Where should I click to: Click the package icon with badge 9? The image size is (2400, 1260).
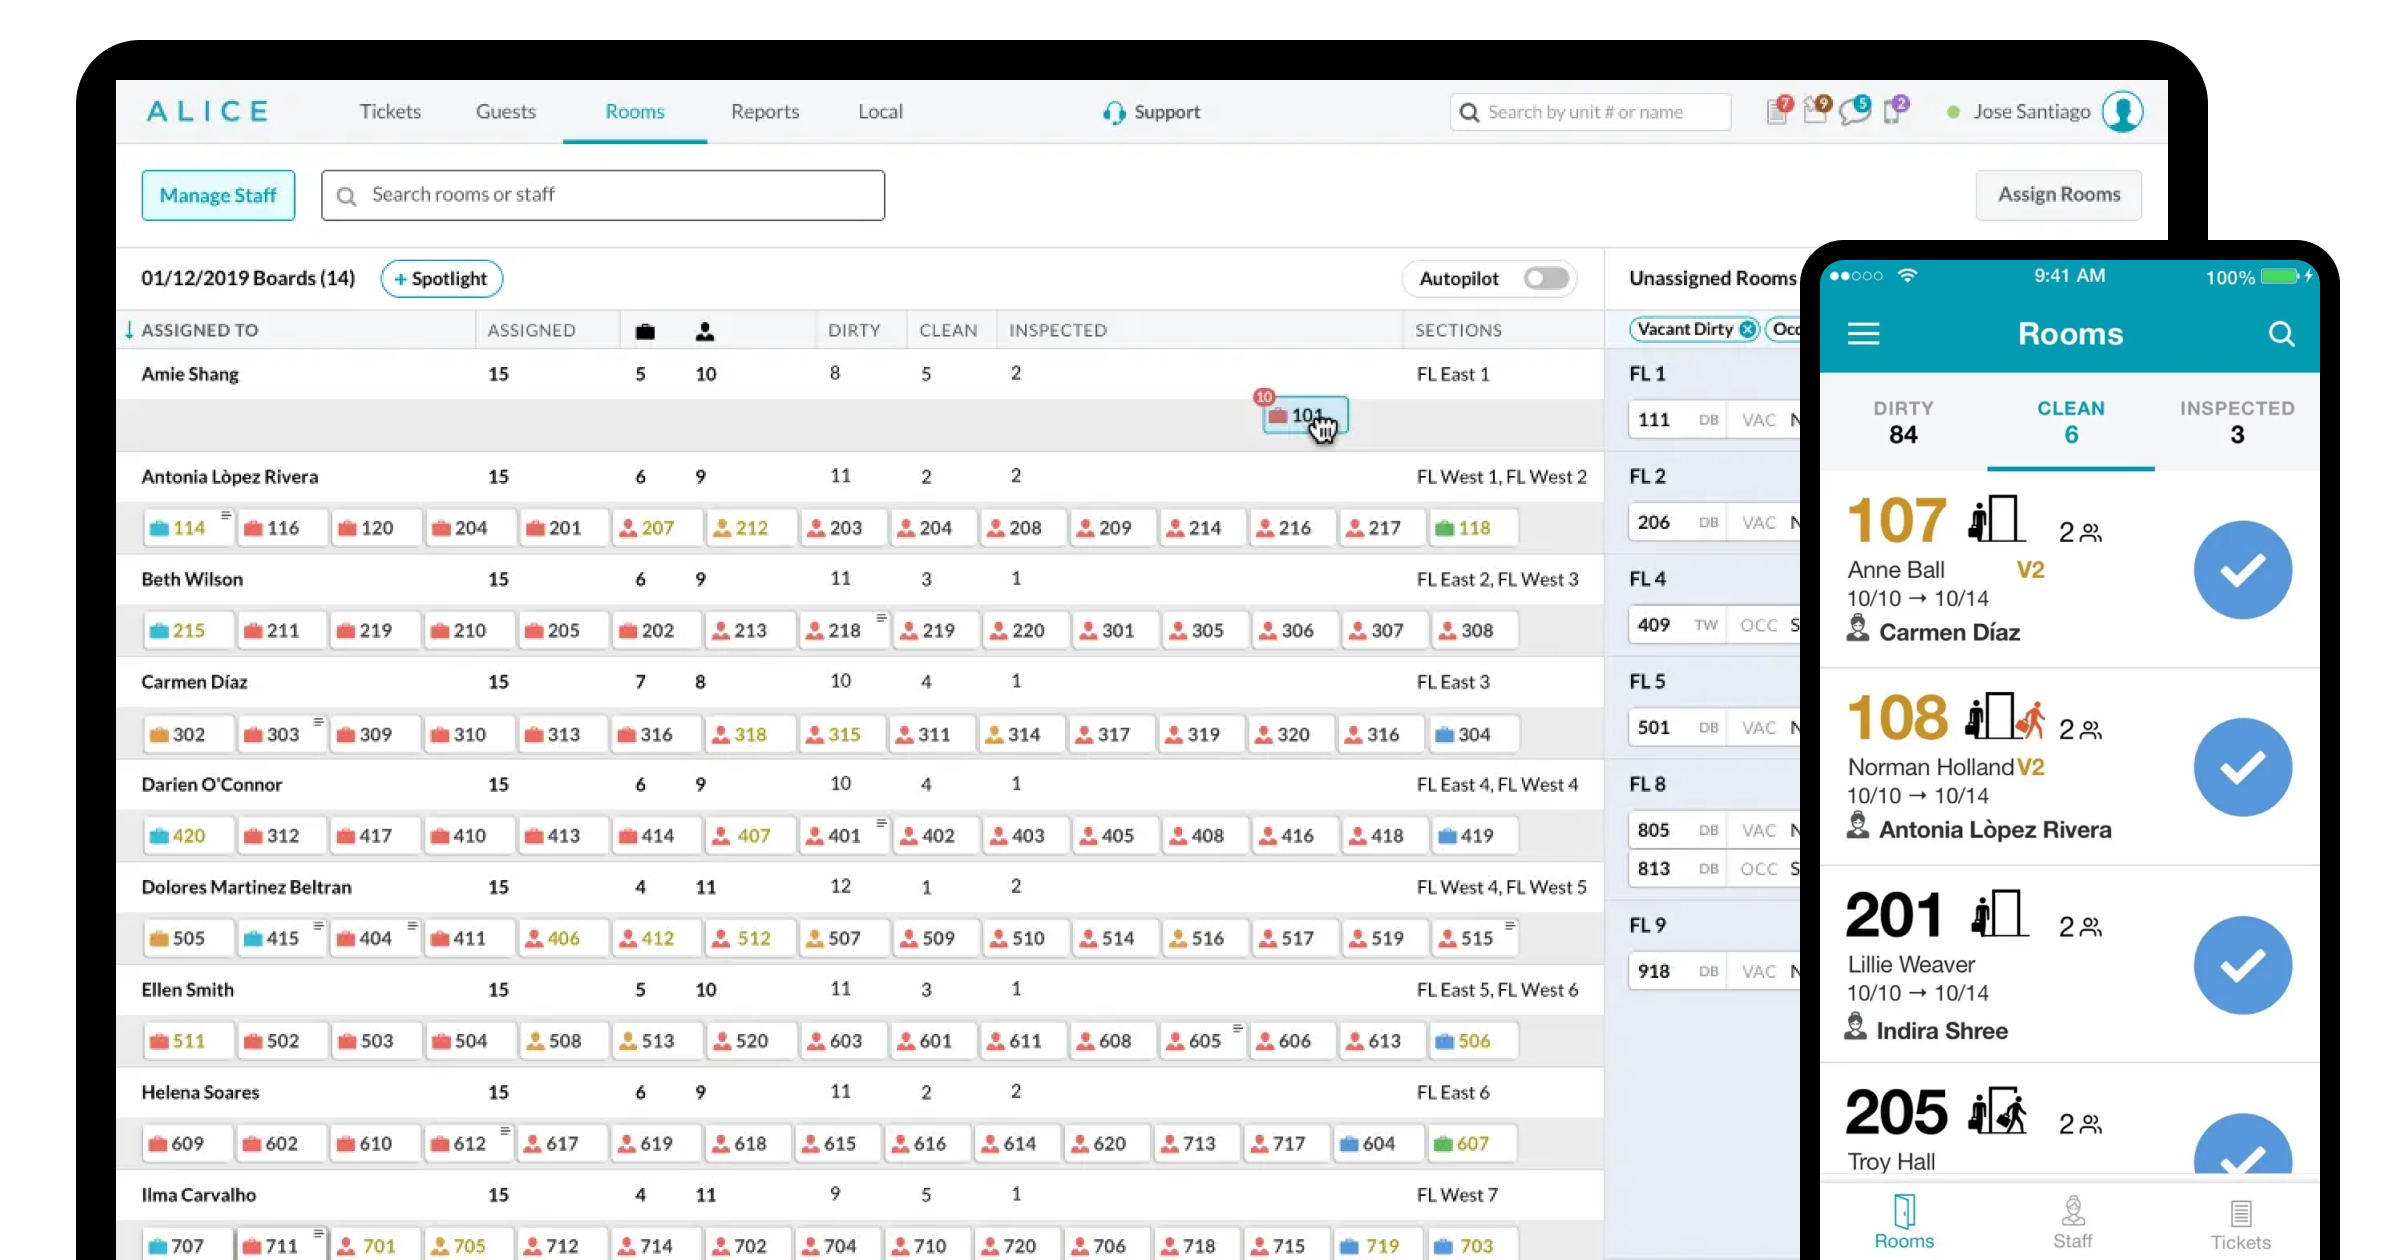point(1815,112)
